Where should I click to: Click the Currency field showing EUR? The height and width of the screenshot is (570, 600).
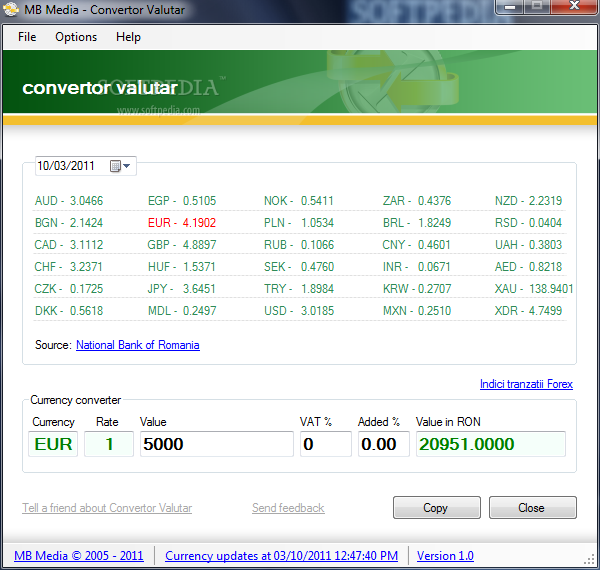coord(53,444)
